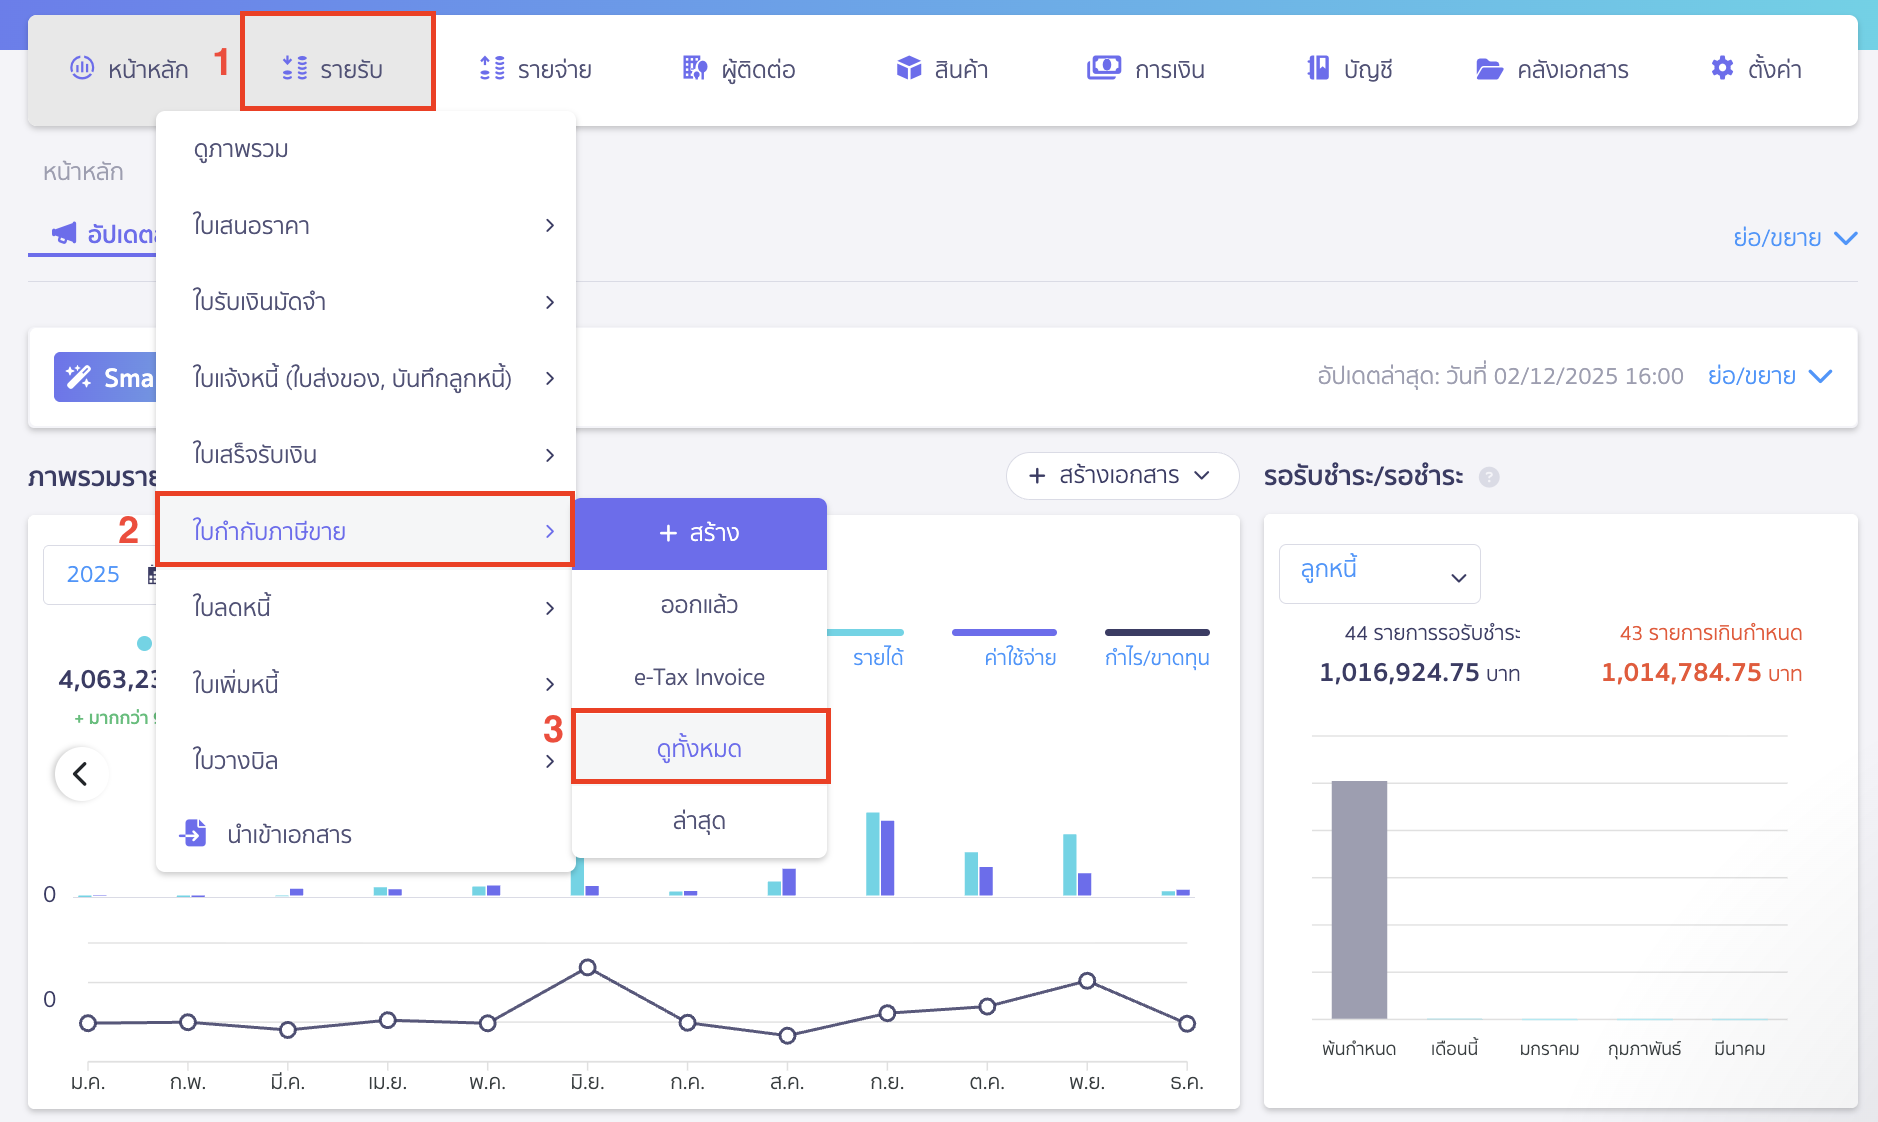Click the settings (ตั้งค่า) gear icon

1722,68
